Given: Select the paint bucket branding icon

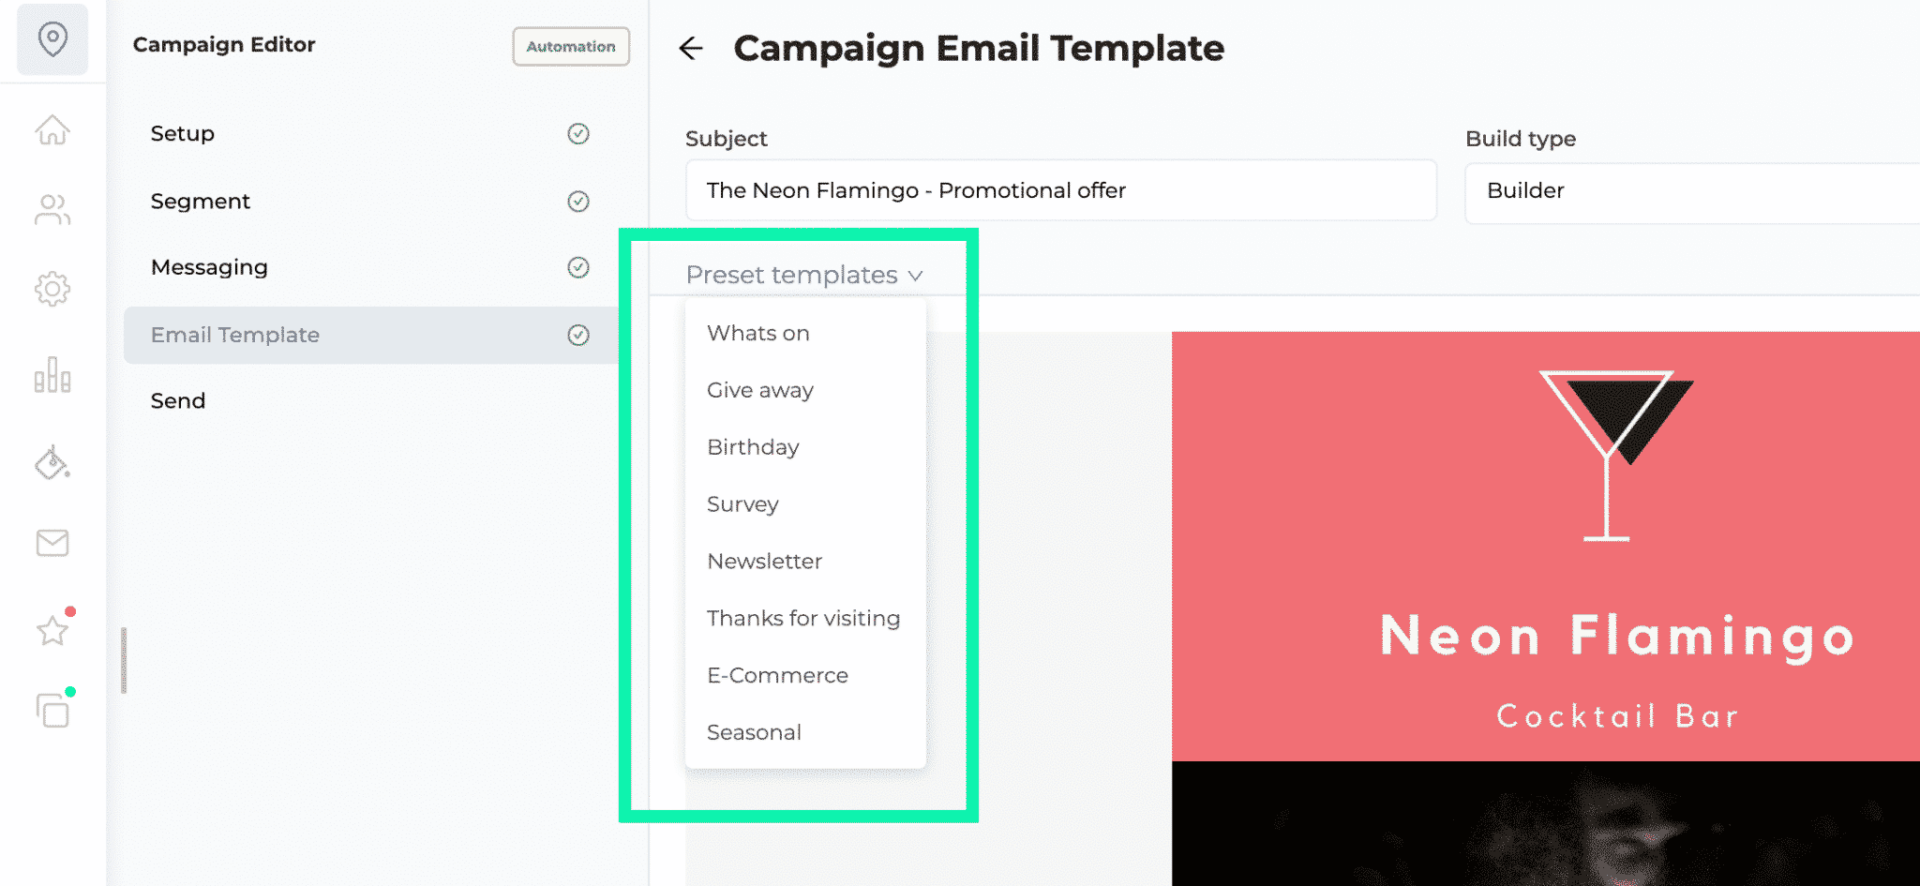Looking at the screenshot, I should point(52,462).
